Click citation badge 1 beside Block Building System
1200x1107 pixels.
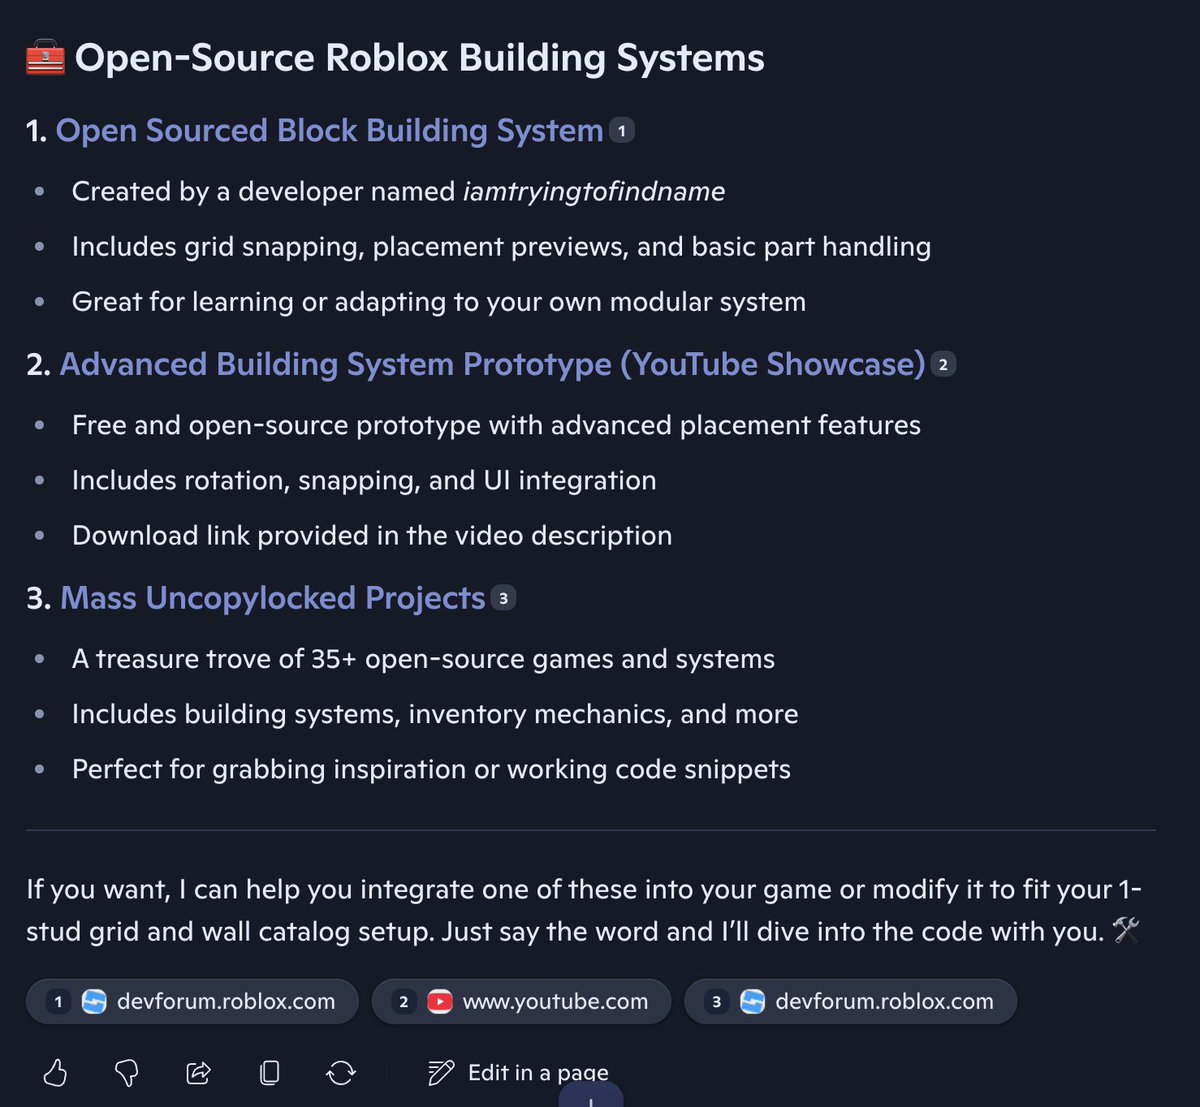click(622, 131)
